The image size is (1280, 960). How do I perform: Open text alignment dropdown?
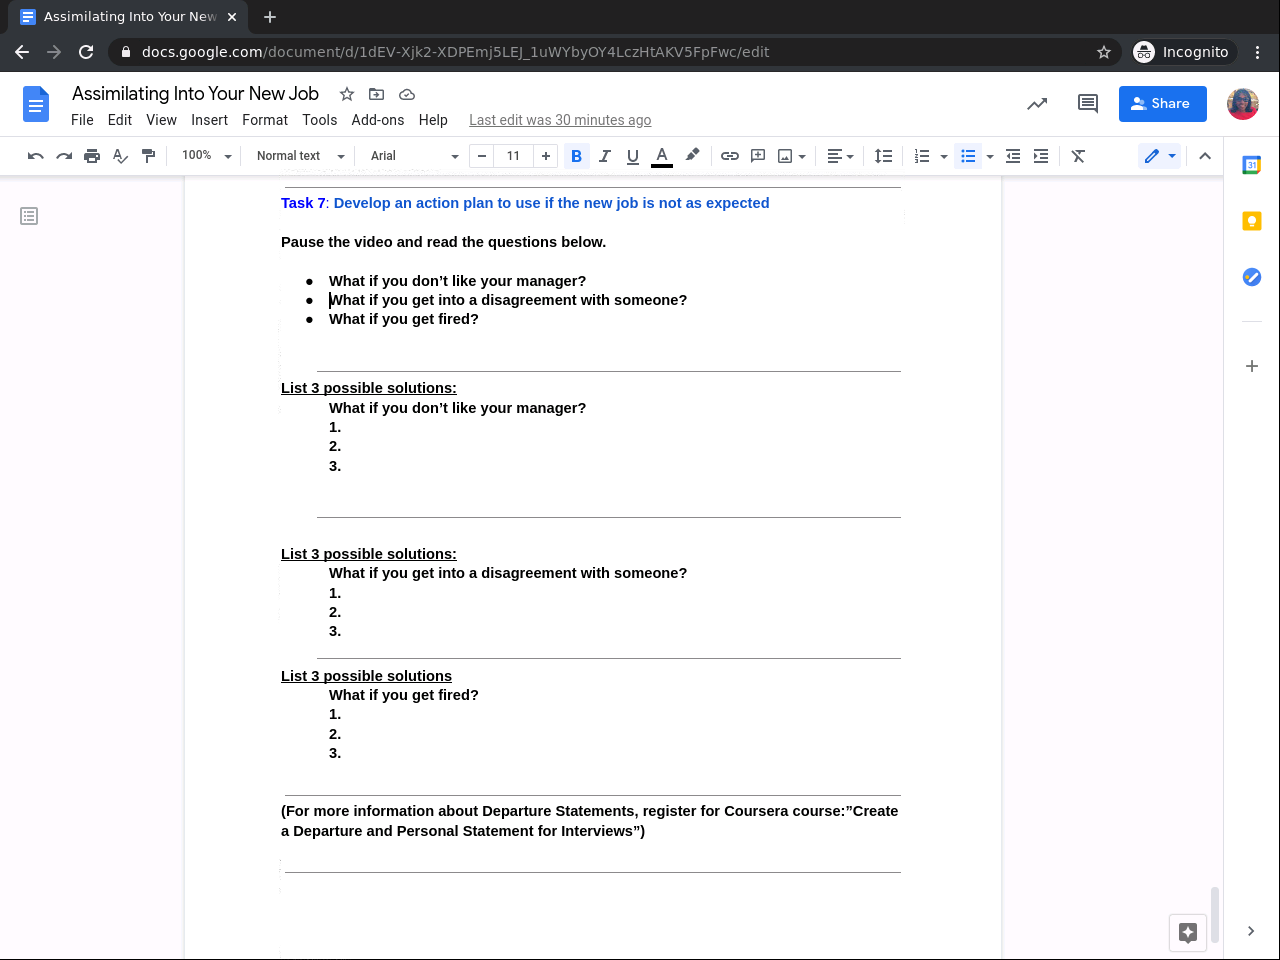840,156
